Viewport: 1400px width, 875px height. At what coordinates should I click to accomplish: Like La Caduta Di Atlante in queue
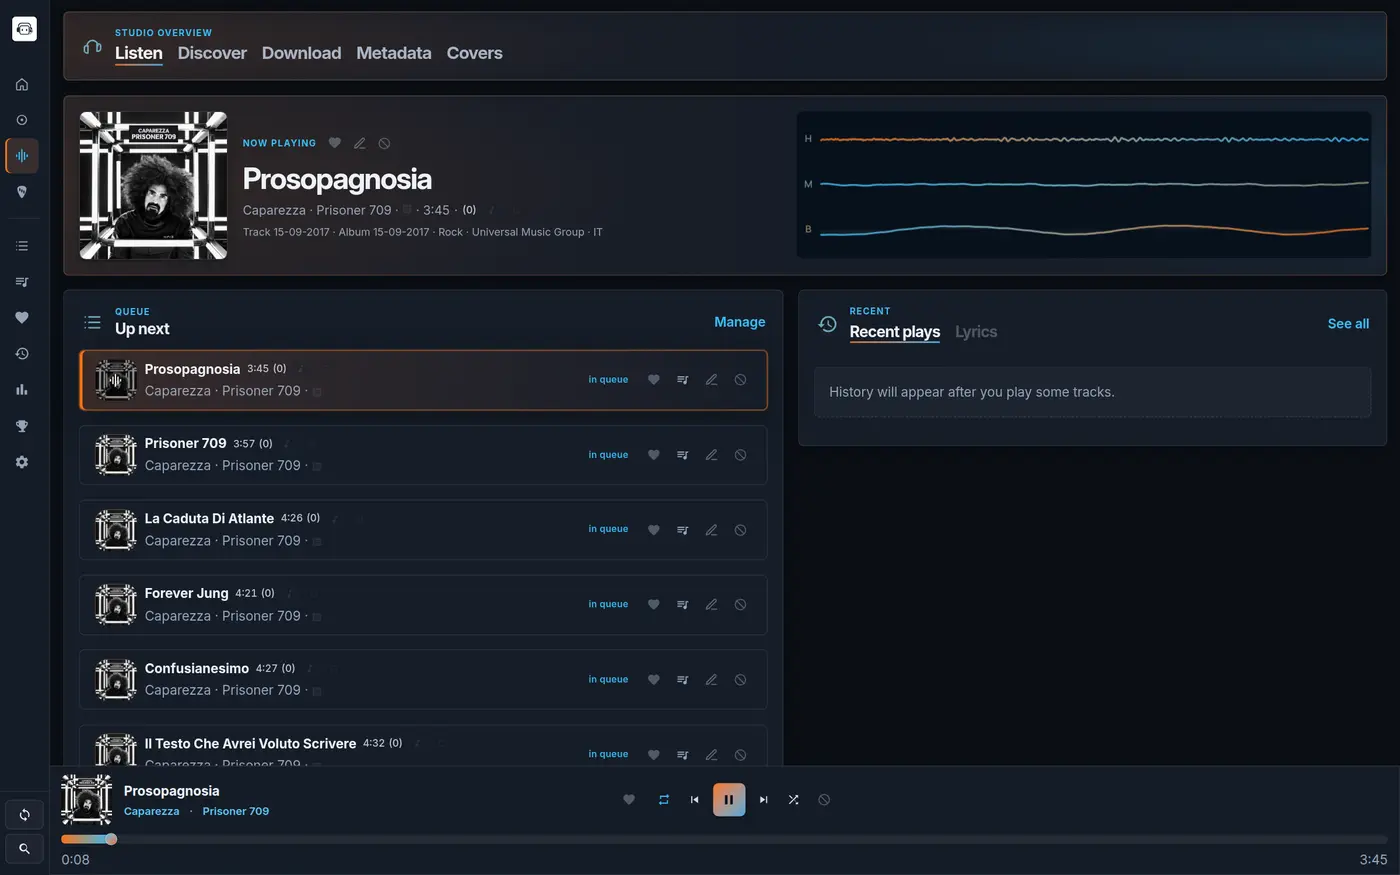[x=654, y=530]
